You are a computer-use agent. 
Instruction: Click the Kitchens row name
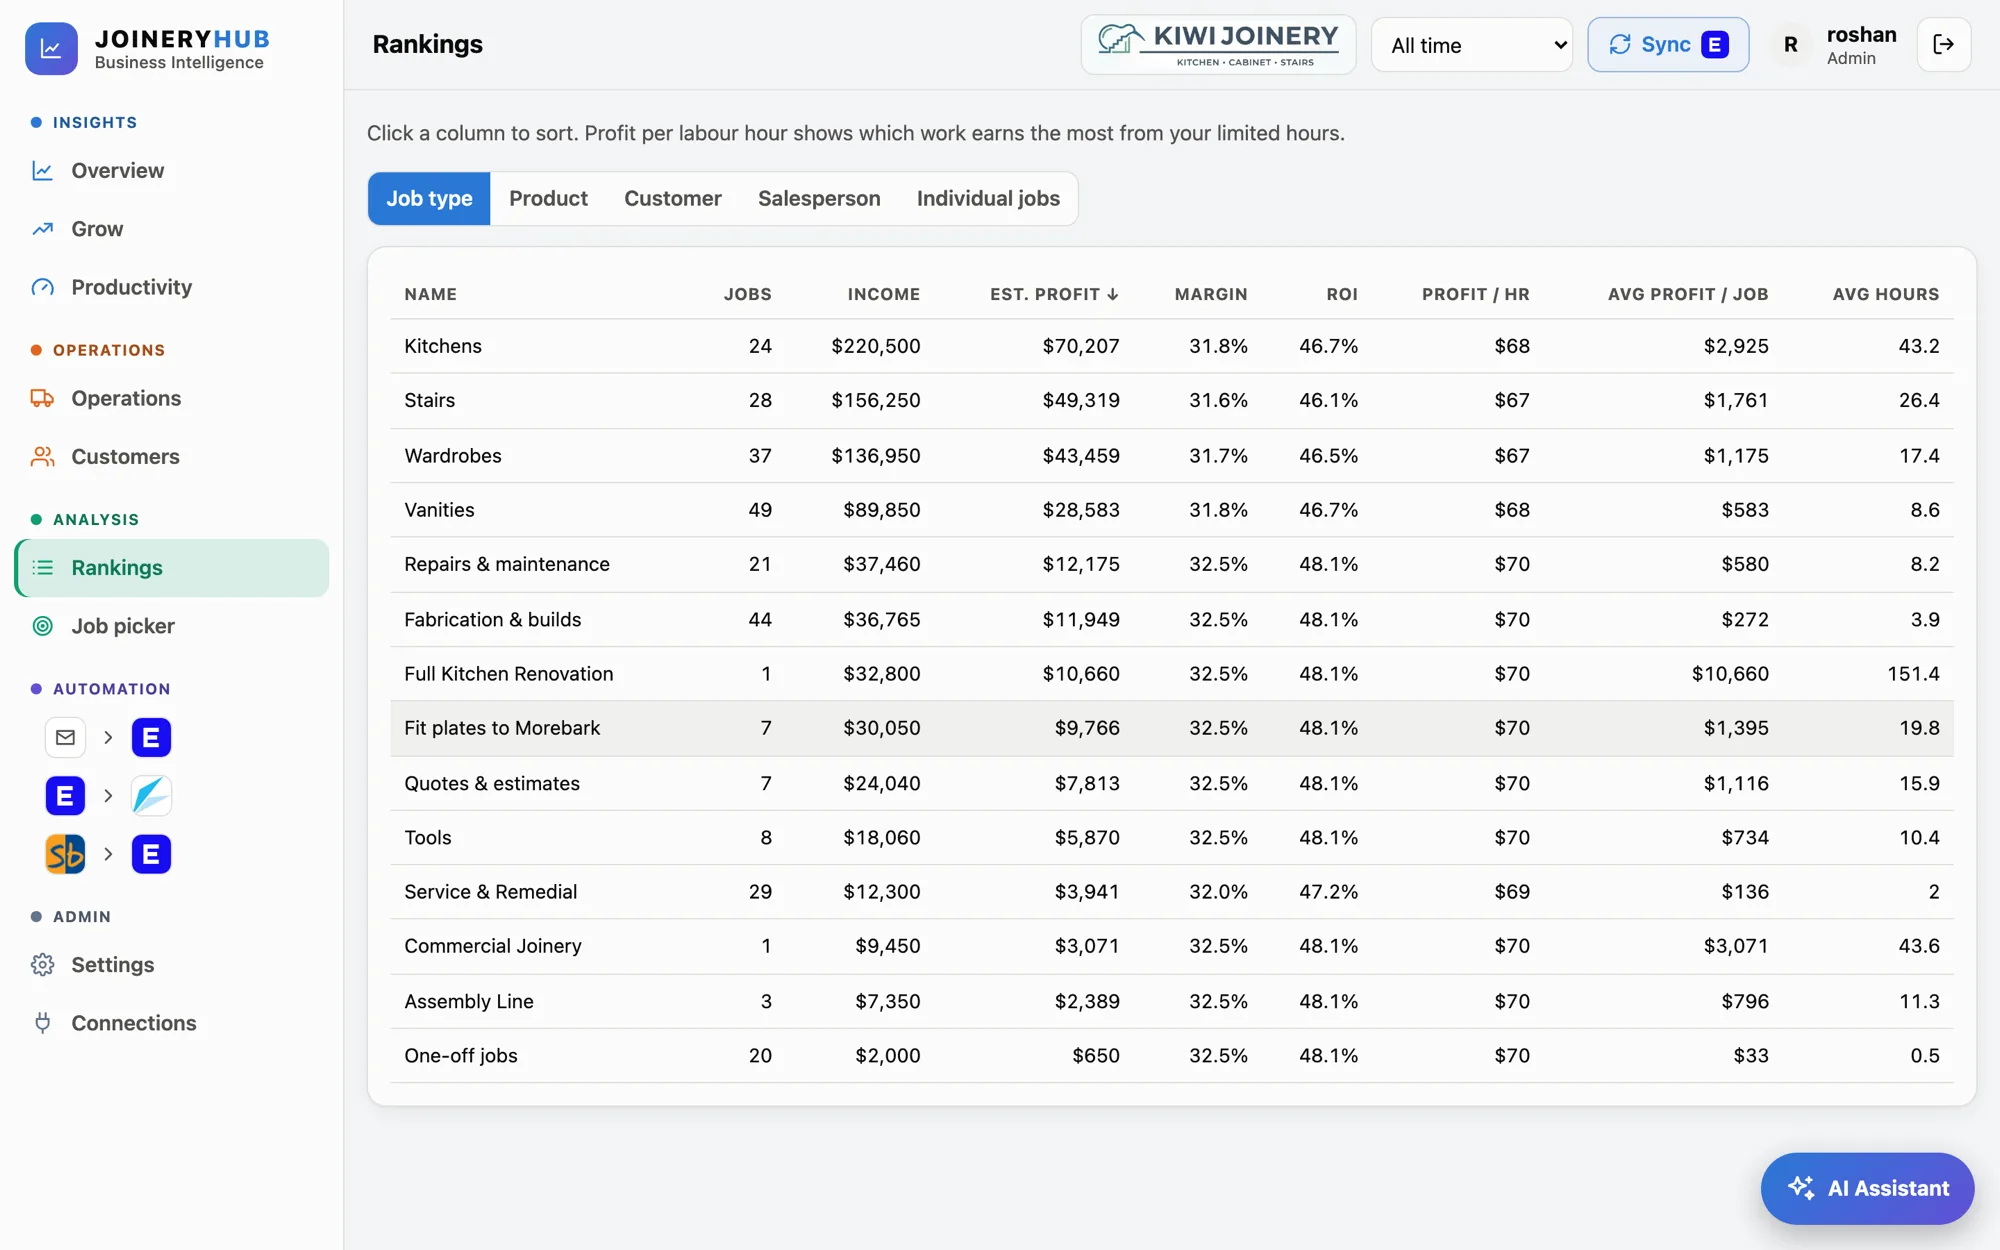(x=443, y=346)
